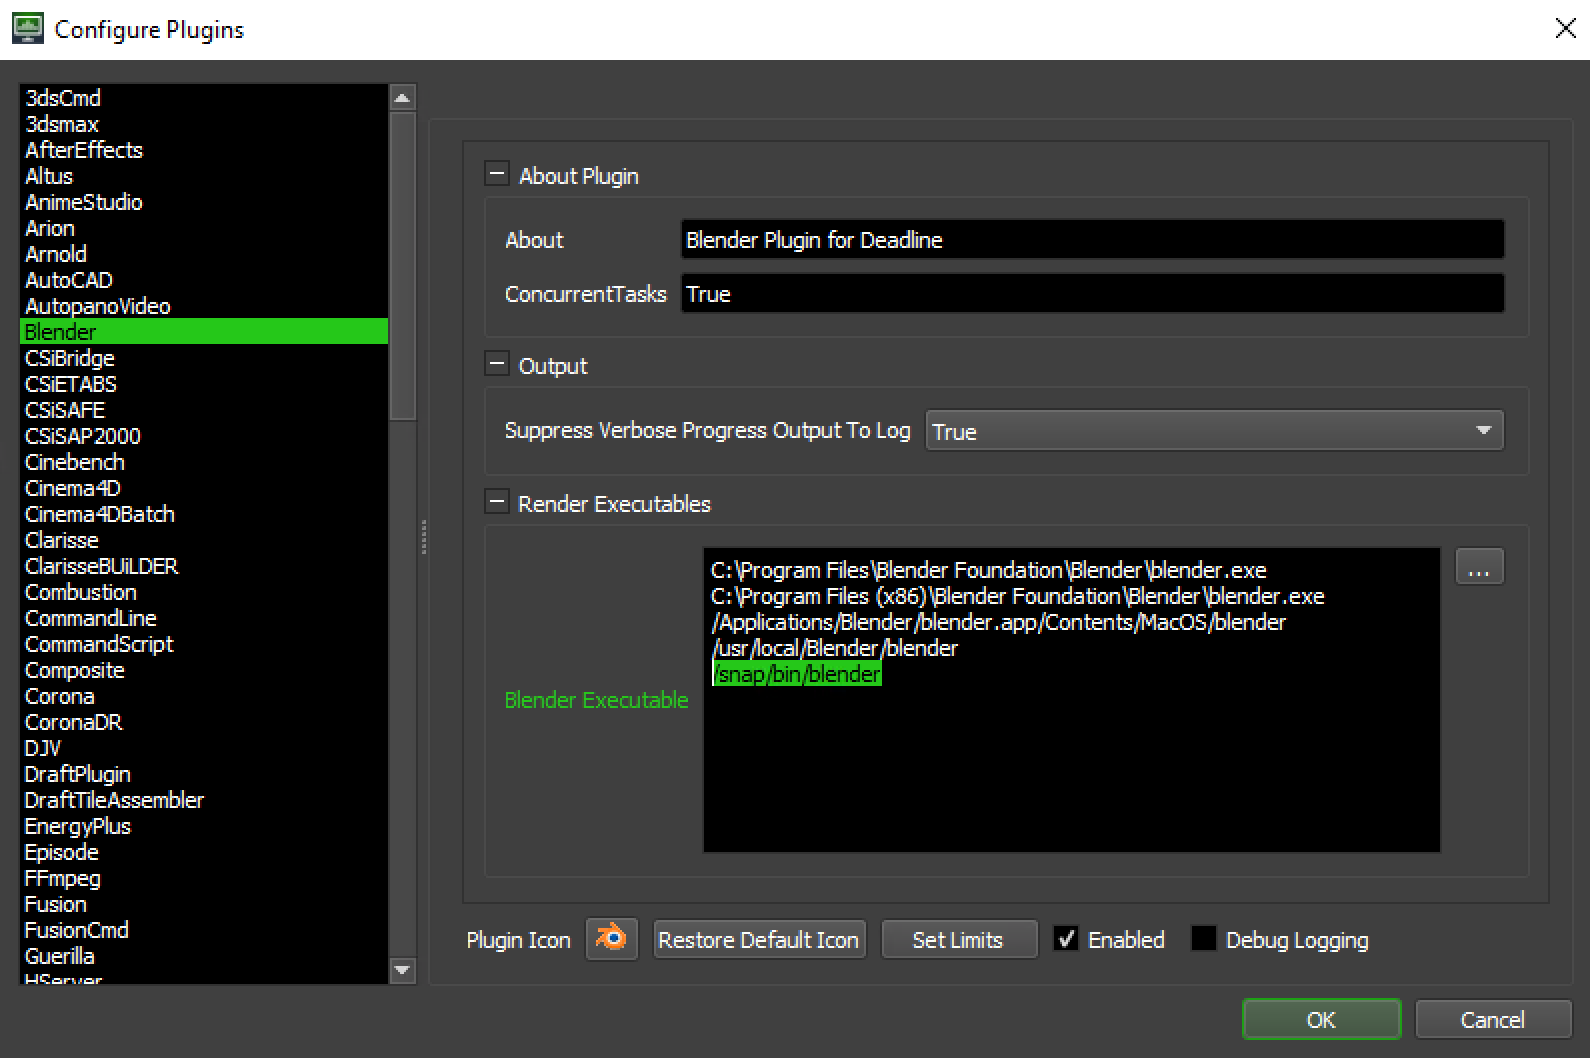Click the About text field

(x=1093, y=240)
